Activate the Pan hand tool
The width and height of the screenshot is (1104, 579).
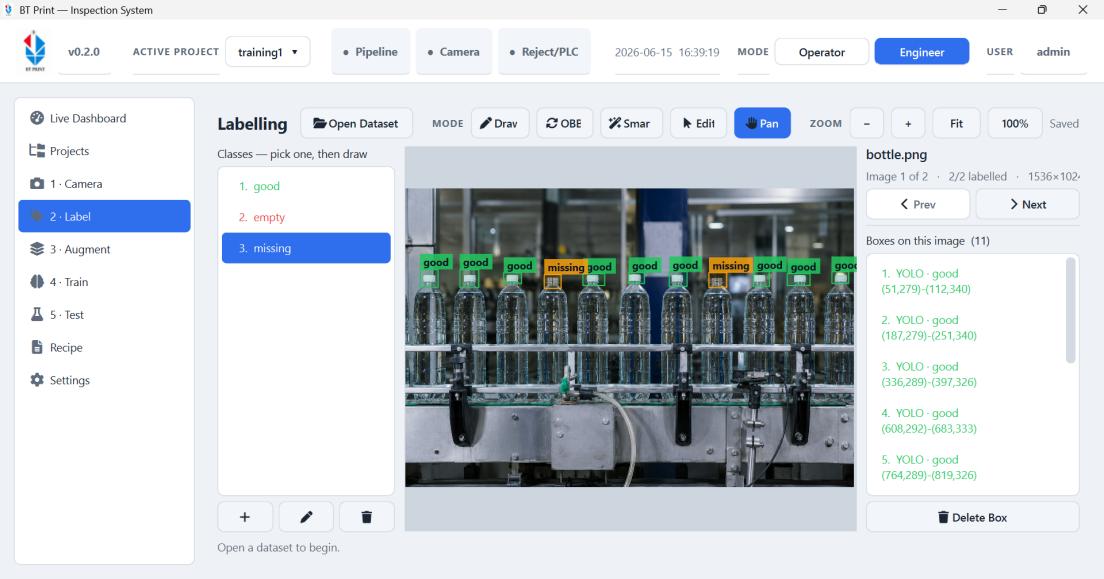[763, 123]
